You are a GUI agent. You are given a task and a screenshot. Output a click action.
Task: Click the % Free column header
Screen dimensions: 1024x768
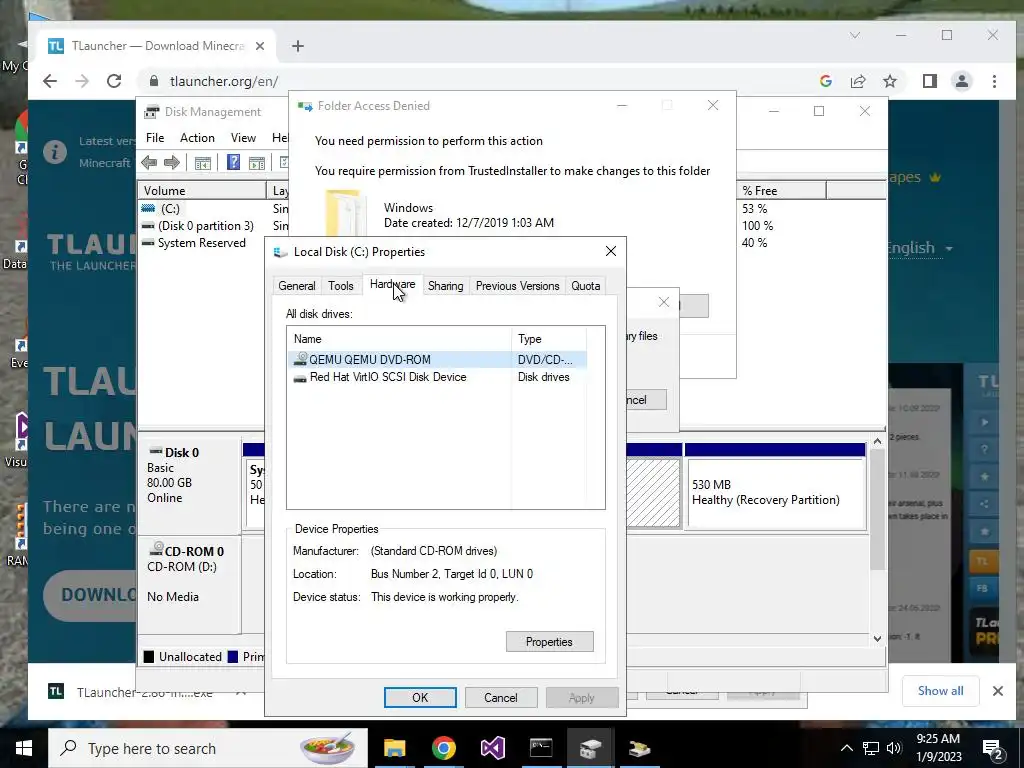(781, 191)
